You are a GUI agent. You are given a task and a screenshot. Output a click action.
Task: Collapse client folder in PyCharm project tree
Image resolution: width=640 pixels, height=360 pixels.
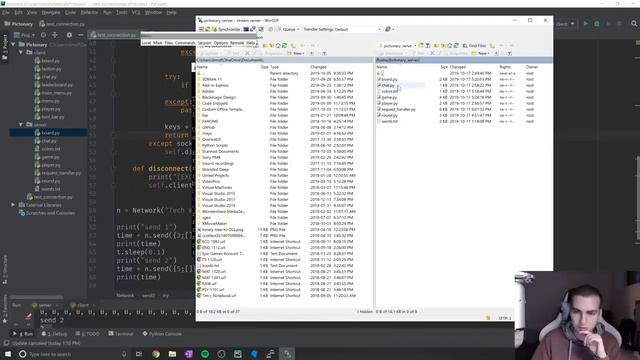pyautogui.click(x=21, y=53)
